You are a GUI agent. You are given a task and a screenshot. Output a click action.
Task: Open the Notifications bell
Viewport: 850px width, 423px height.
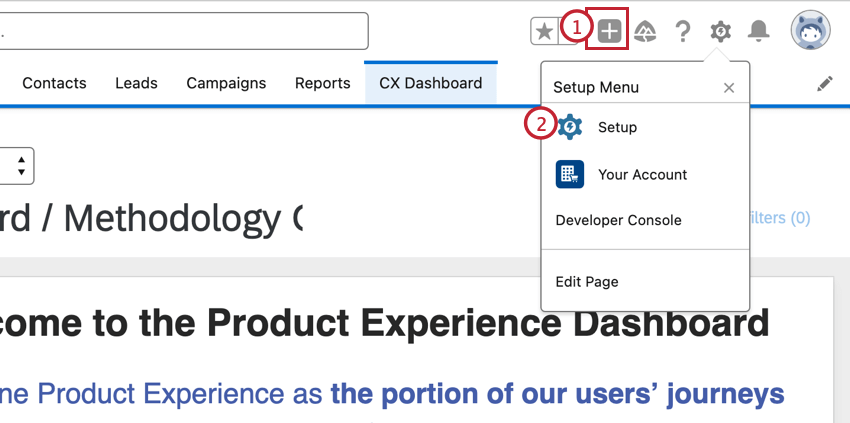tap(759, 32)
